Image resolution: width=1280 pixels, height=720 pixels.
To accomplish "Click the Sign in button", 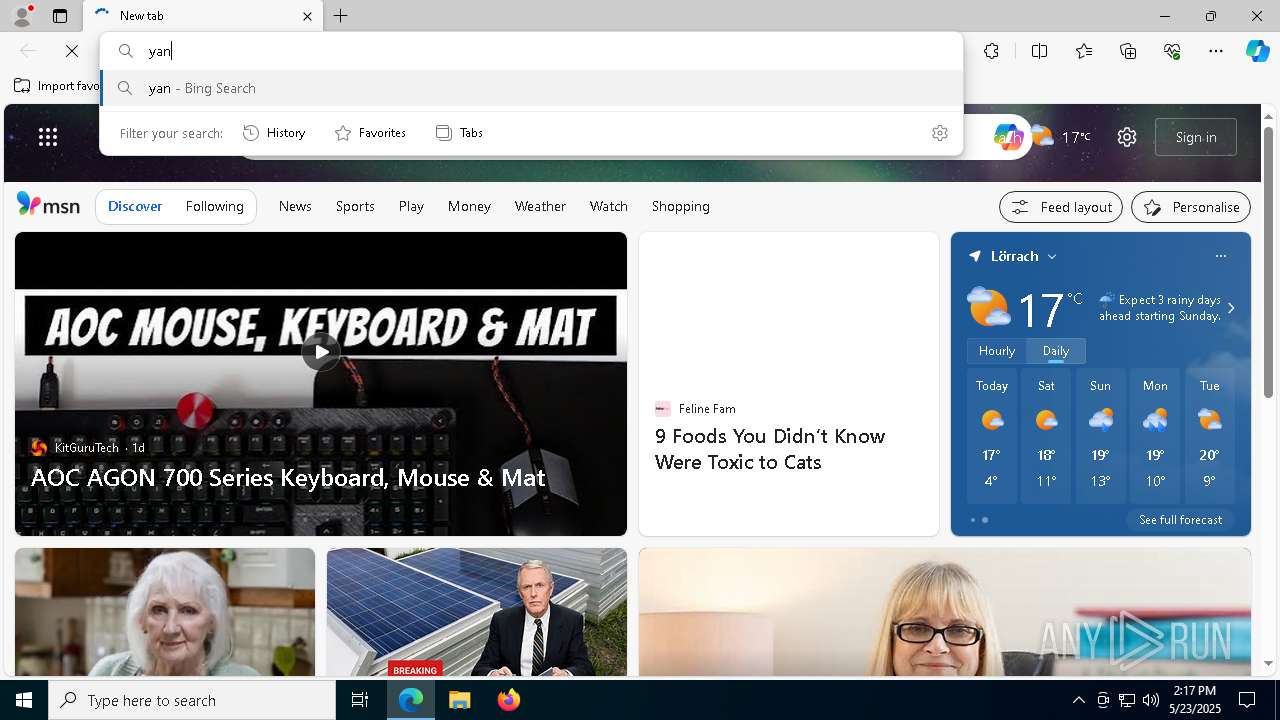I will [x=1196, y=137].
